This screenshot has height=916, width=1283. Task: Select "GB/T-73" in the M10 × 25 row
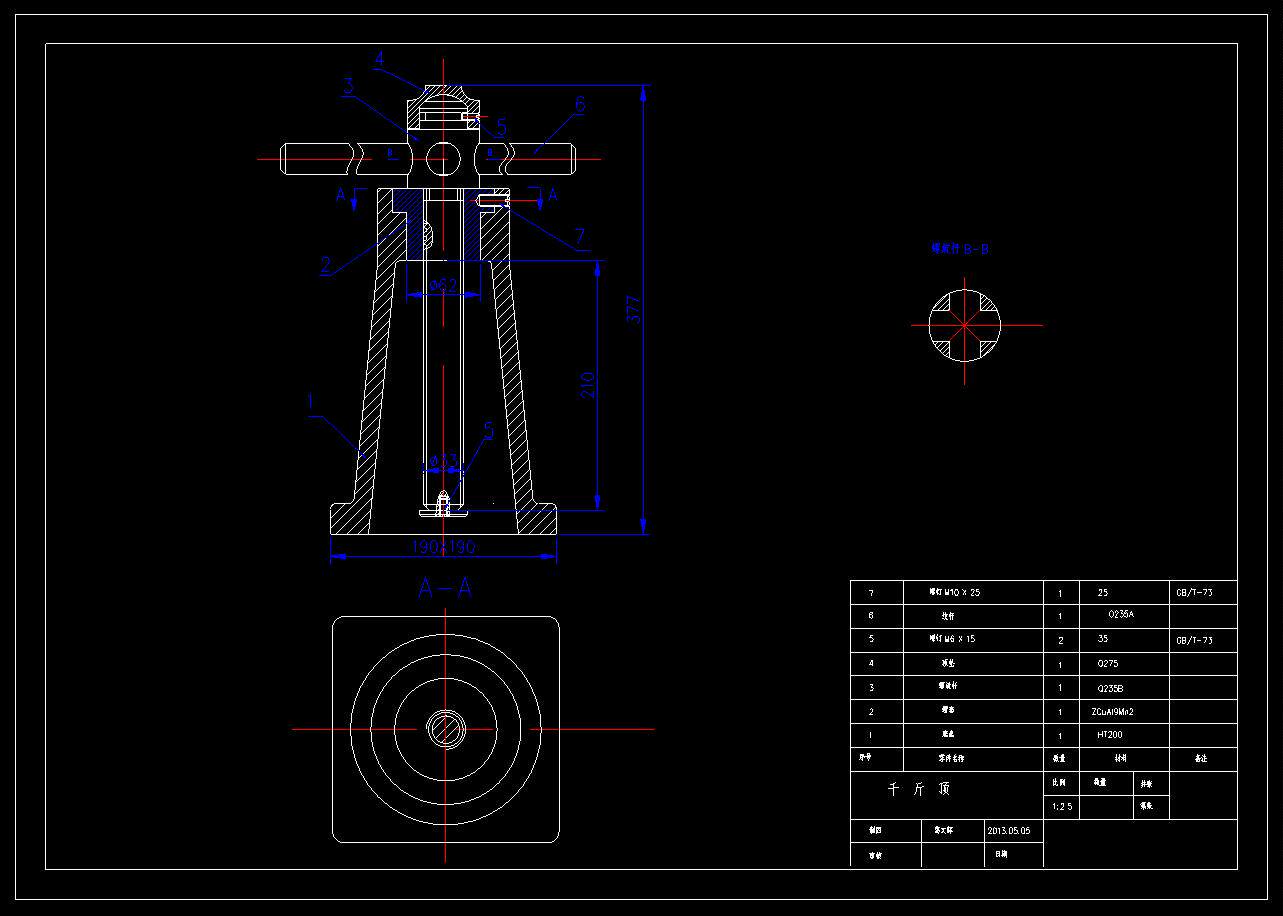[1194, 593]
